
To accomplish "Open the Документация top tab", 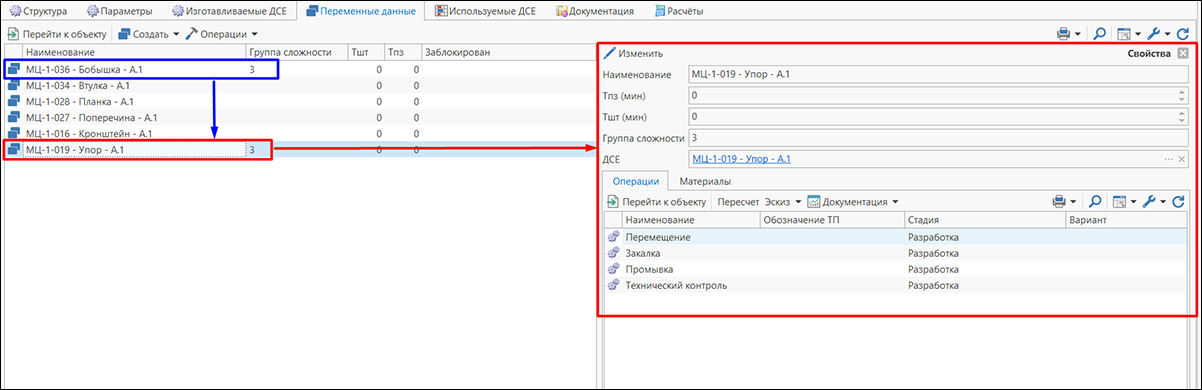I will click(594, 11).
